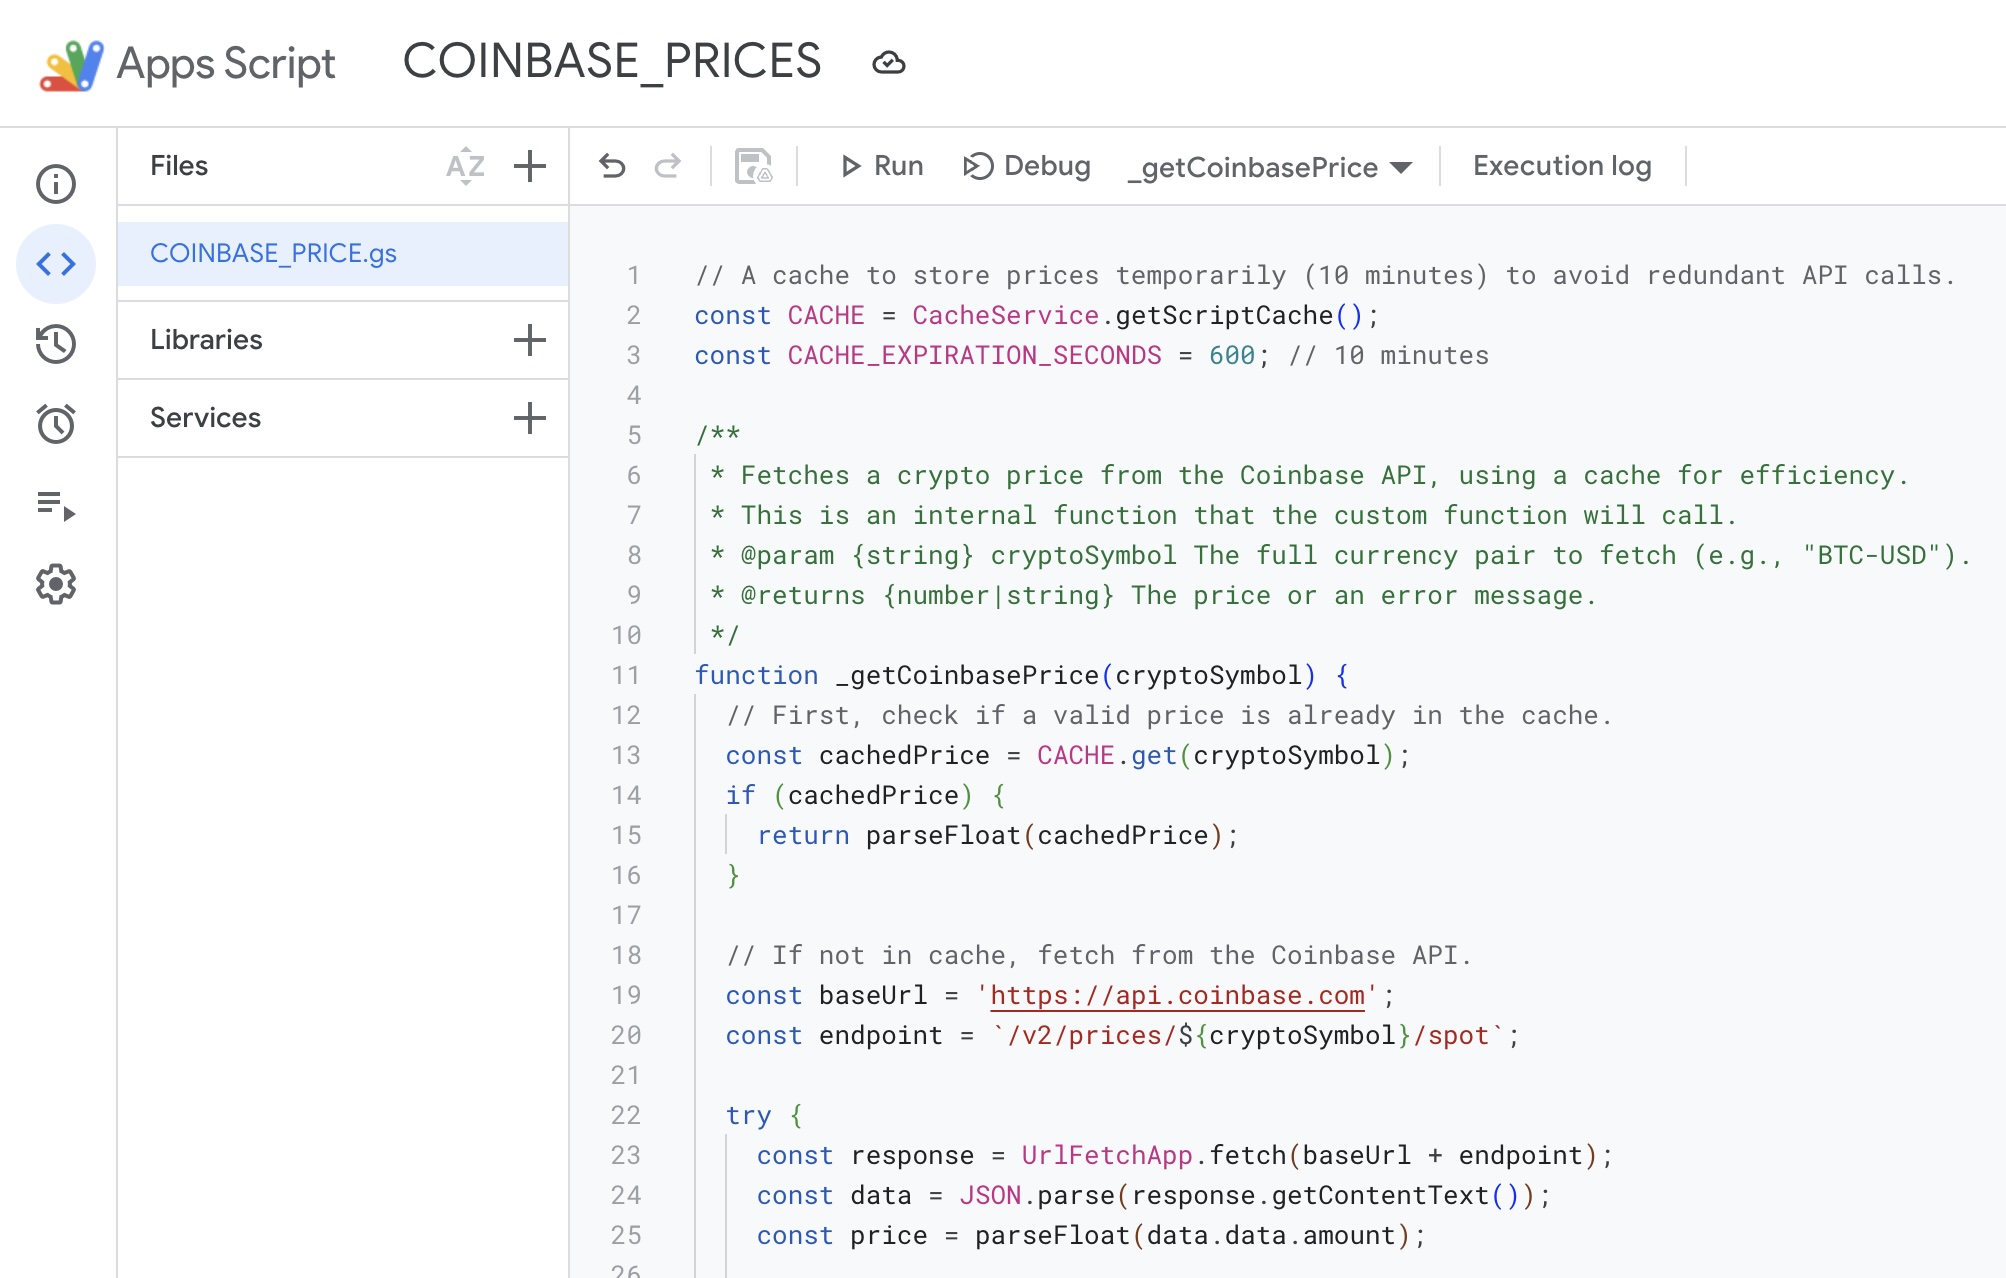Click the Services section label
Viewport: 2006px width, 1278px height.
(x=205, y=418)
